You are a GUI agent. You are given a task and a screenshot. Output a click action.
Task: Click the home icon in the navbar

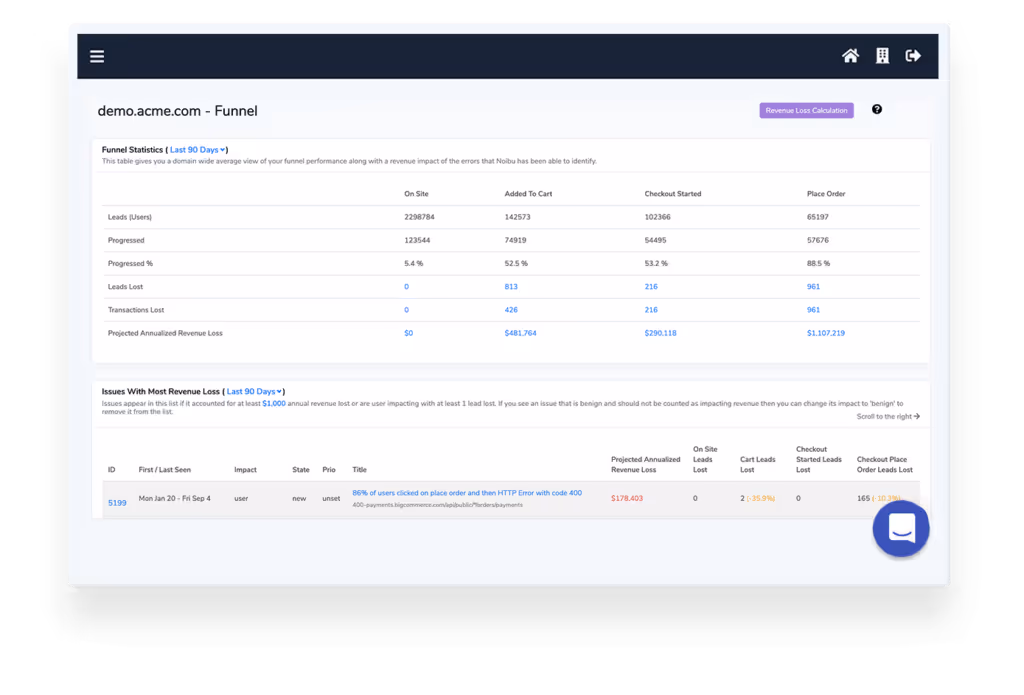point(851,56)
